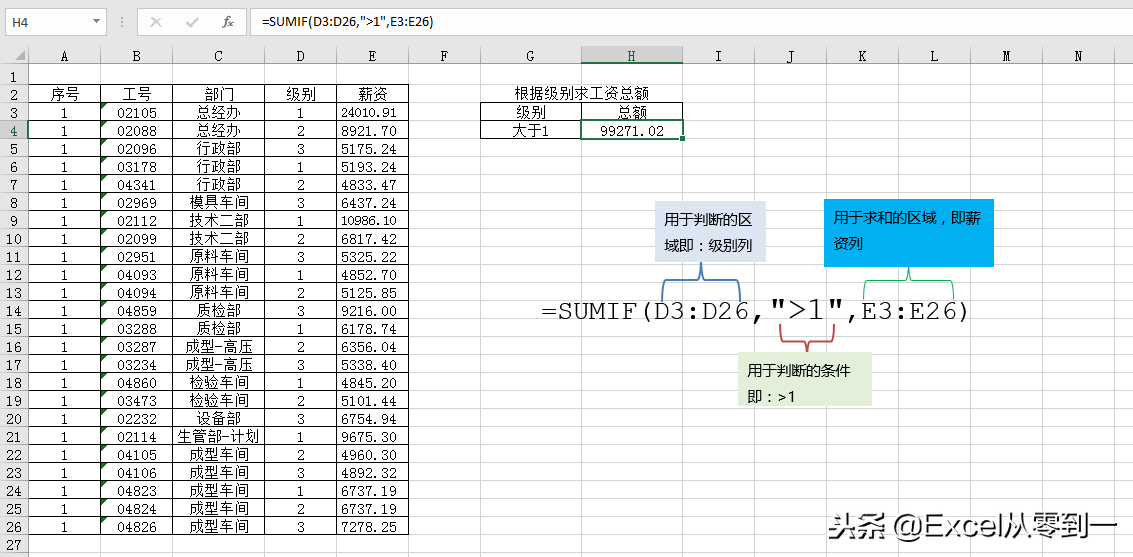Click cell with 工号 02105
1133x557 pixels.
pos(137,112)
